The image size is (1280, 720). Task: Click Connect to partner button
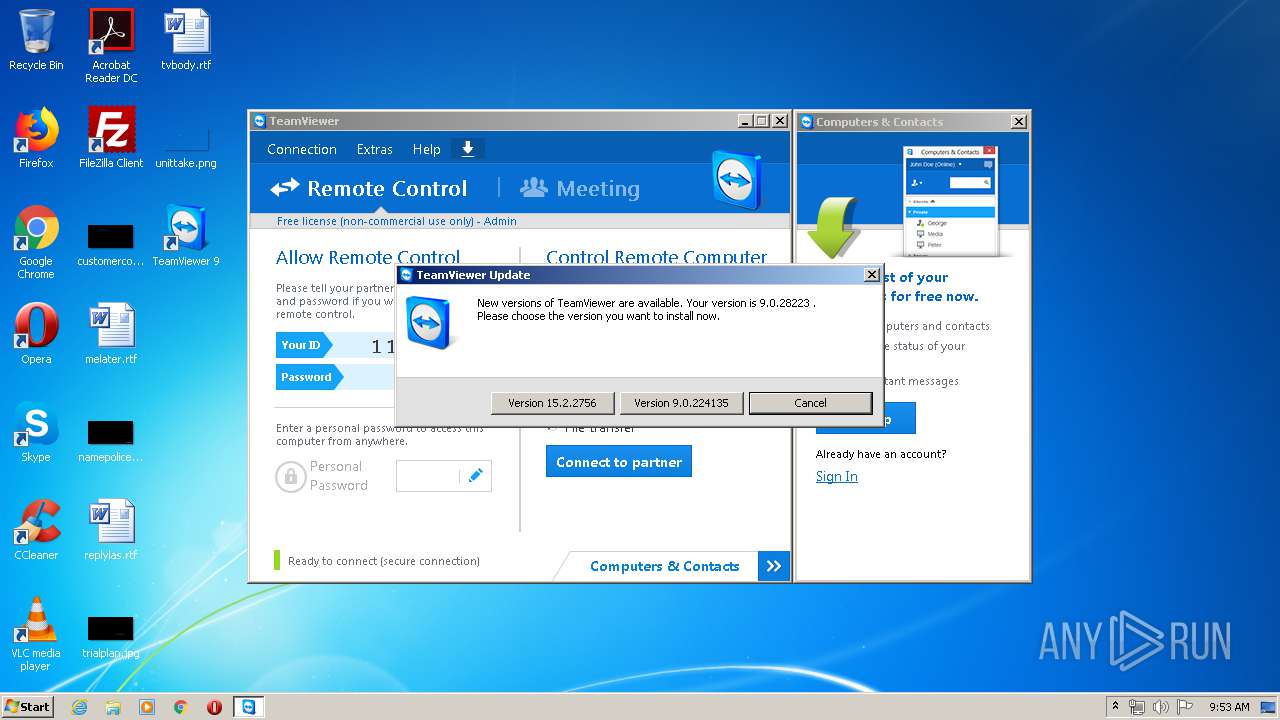point(619,462)
